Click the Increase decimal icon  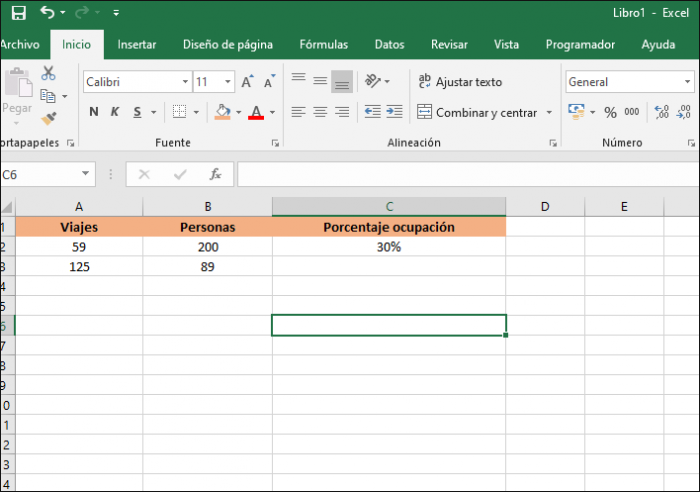(x=662, y=112)
